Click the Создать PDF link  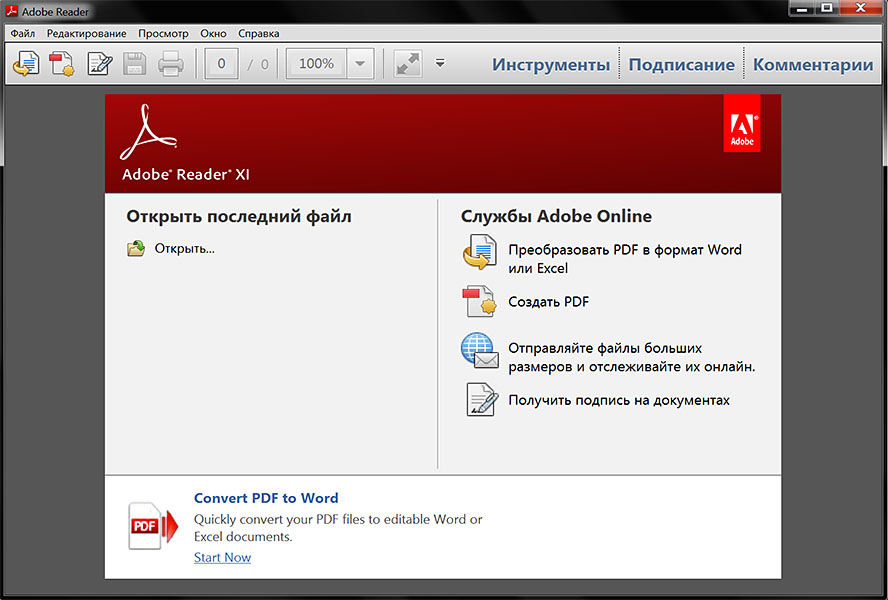(548, 301)
